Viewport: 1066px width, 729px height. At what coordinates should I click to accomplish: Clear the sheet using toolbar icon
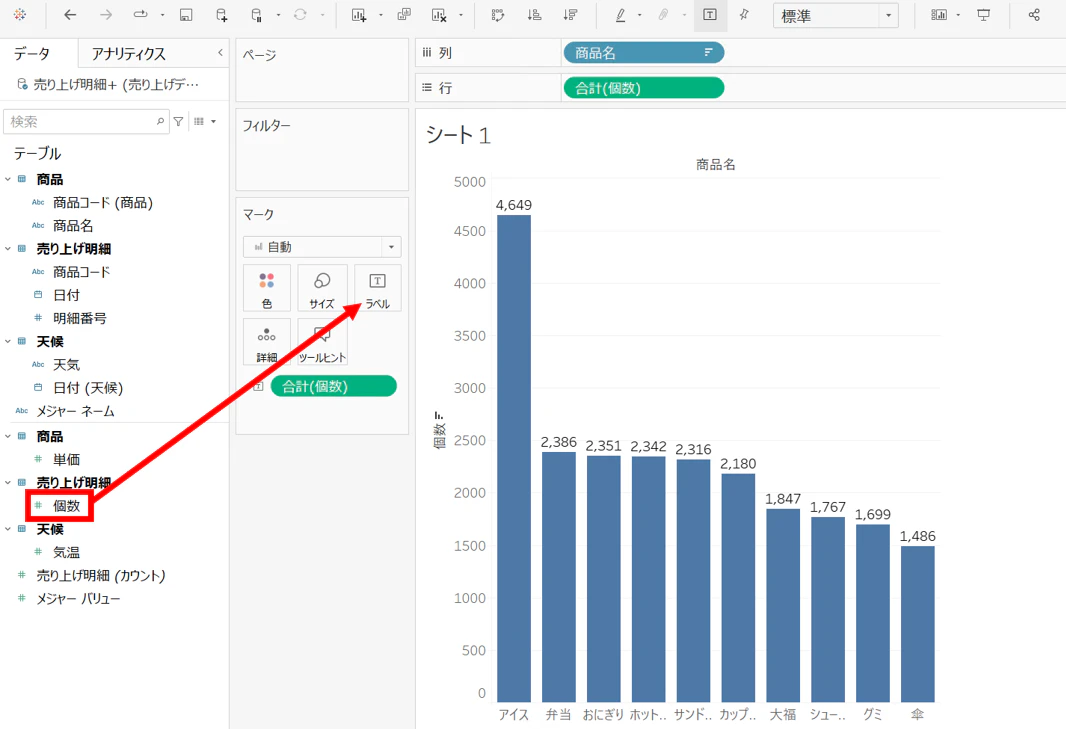coord(439,15)
